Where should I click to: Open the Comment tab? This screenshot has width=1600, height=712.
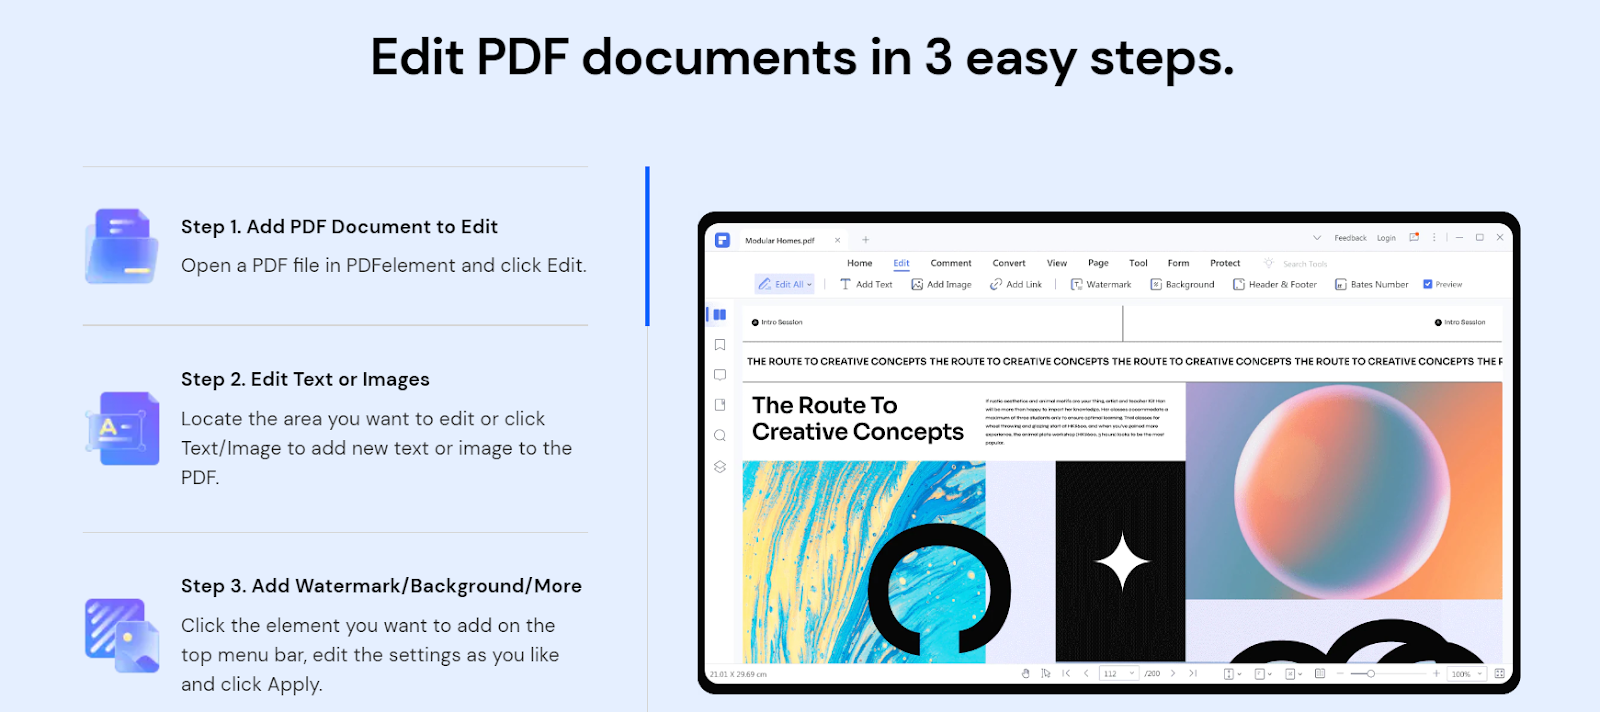(951, 263)
